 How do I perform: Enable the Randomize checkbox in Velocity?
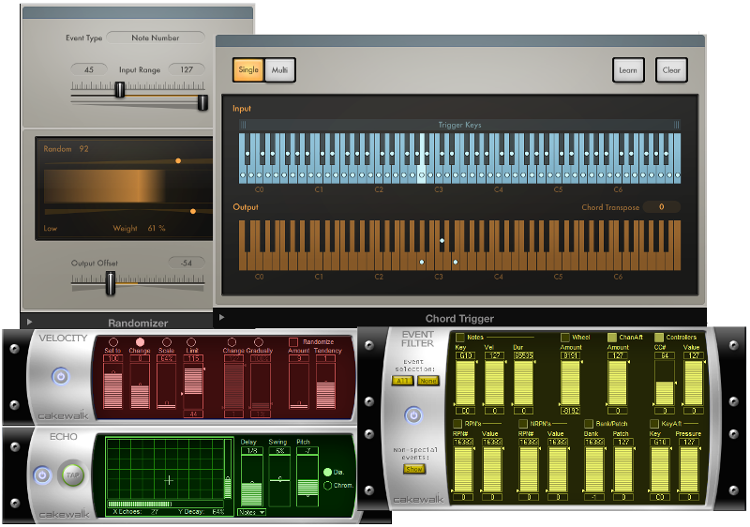pos(293,342)
